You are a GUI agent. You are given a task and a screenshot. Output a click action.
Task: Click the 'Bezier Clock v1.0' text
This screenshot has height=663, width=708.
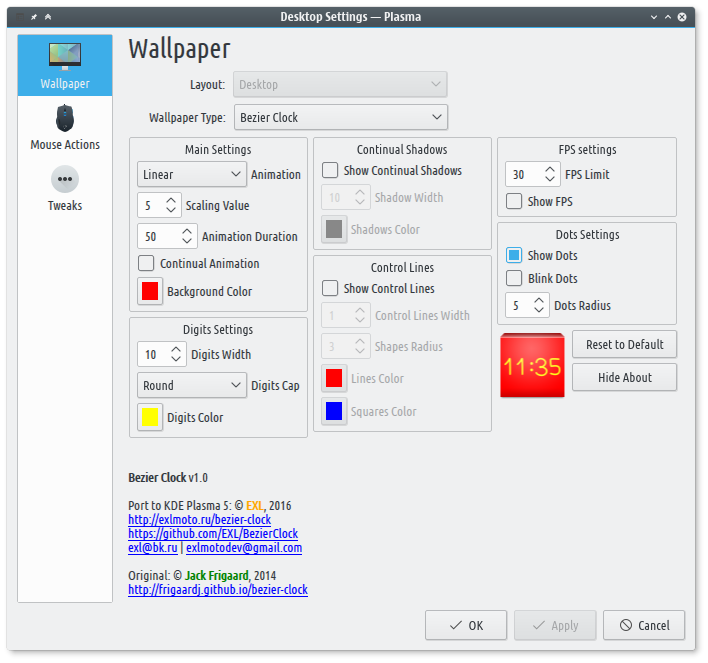point(168,477)
